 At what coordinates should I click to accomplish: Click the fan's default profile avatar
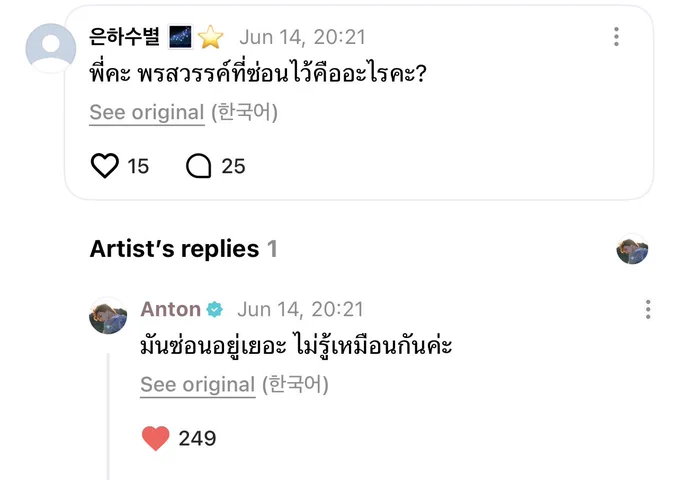point(51,48)
